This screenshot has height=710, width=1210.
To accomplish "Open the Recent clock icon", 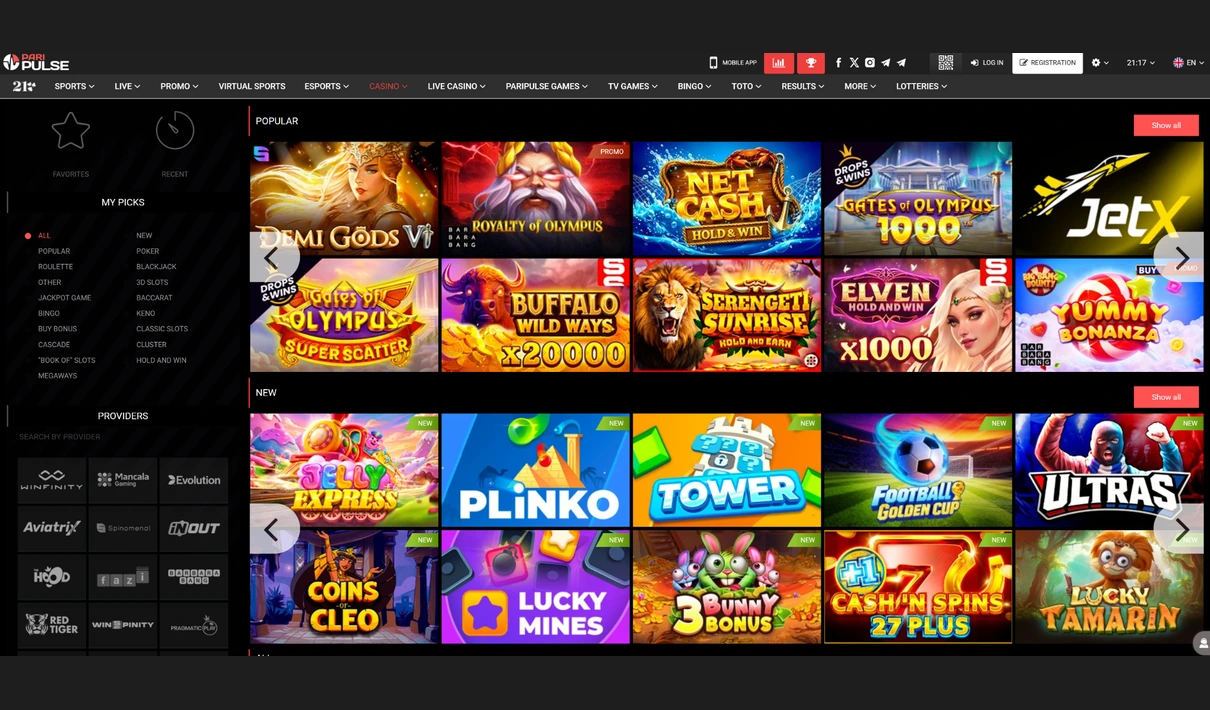I will 175,130.
